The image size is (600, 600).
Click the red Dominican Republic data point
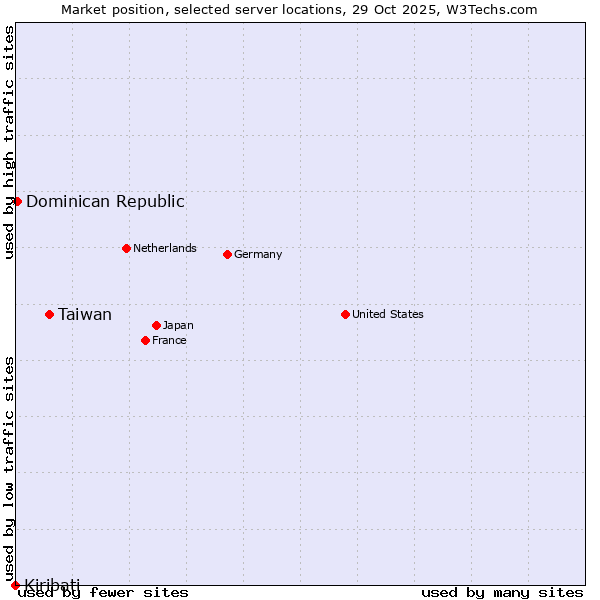17,201
